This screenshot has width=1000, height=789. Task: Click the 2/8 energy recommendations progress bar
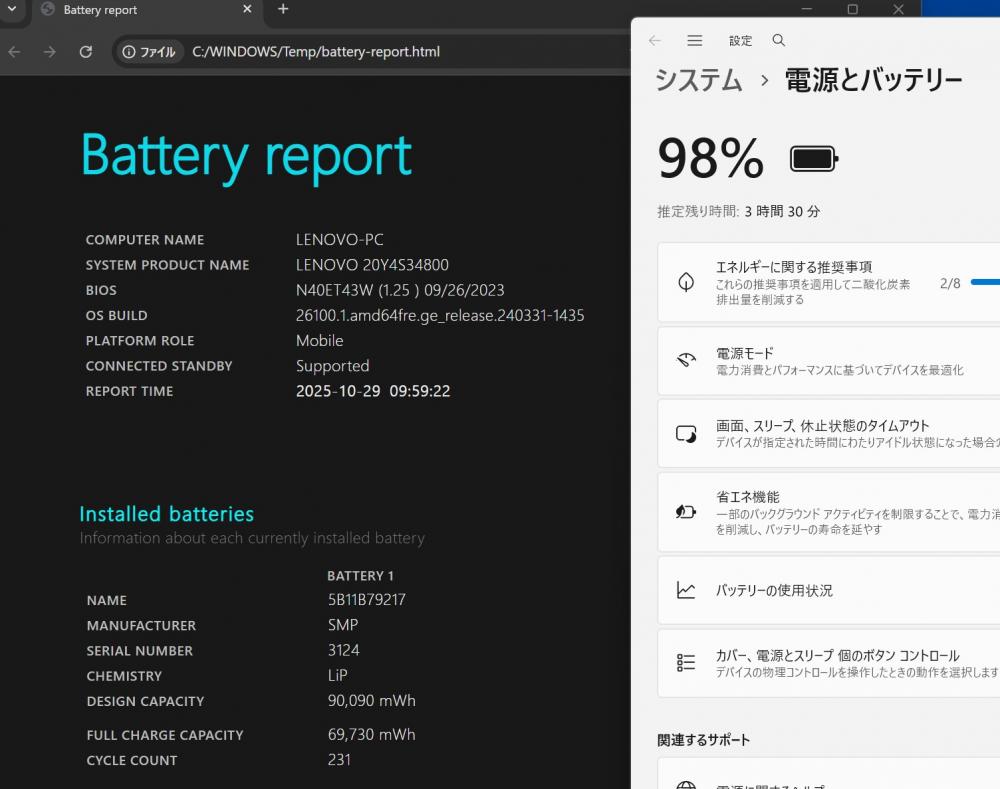coord(985,282)
